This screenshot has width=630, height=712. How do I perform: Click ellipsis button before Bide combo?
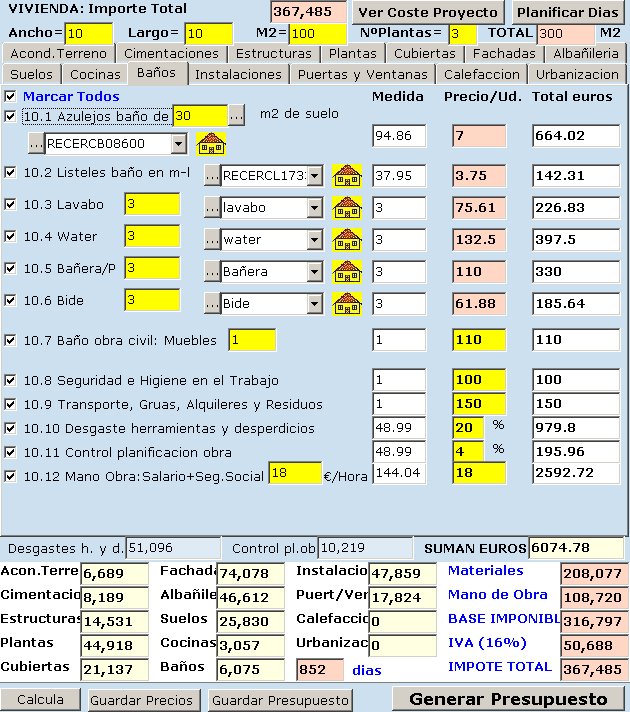coord(212,303)
